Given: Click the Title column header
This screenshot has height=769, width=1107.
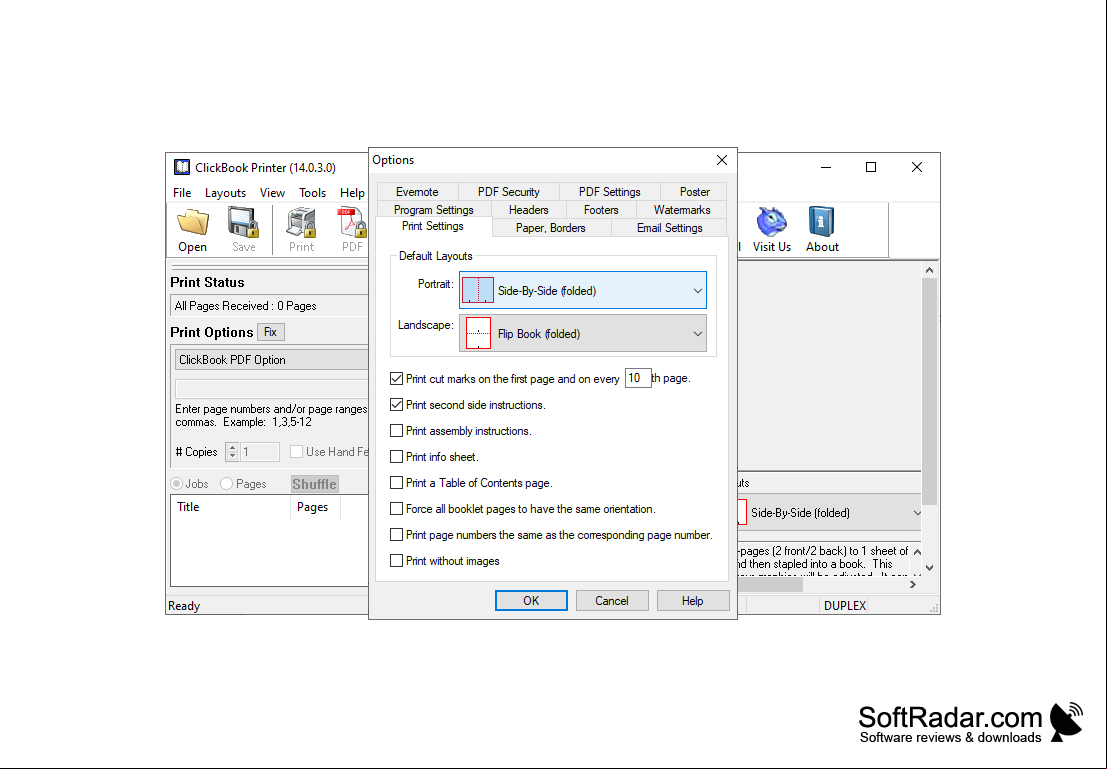Looking at the screenshot, I should [231, 507].
